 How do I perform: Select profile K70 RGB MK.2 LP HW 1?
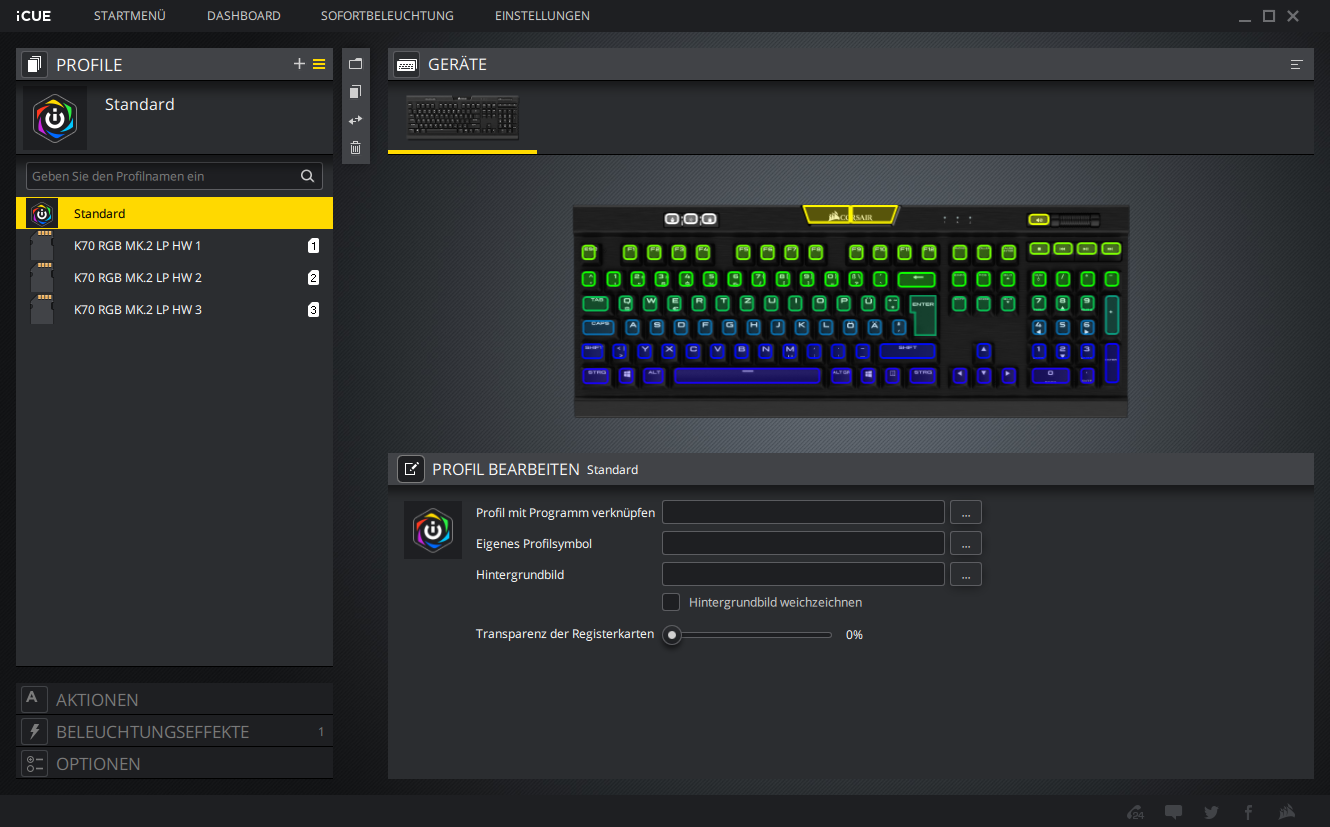[x=174, y=245]
